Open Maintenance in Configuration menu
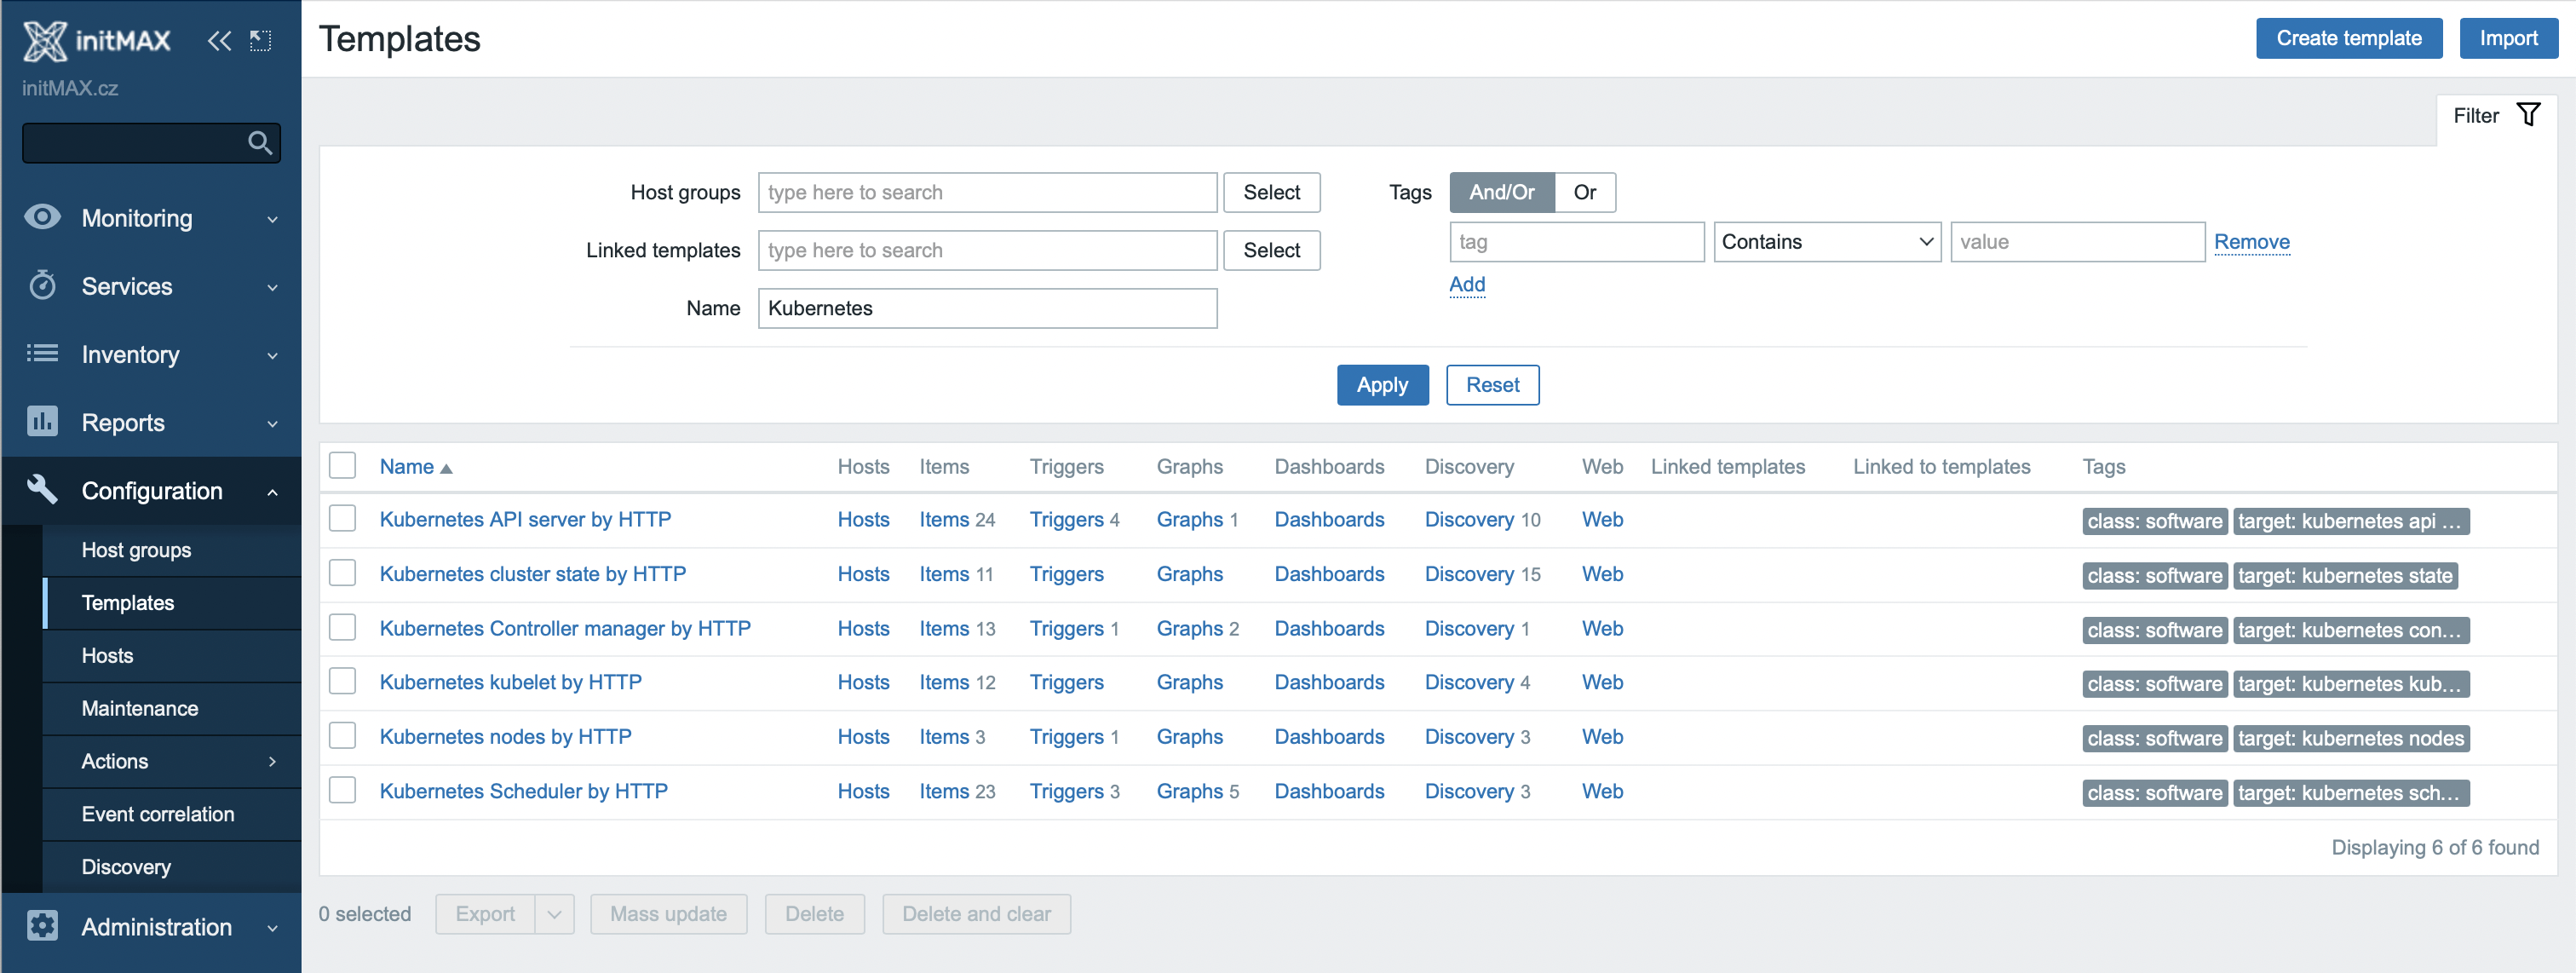 [x=140, y=709]
